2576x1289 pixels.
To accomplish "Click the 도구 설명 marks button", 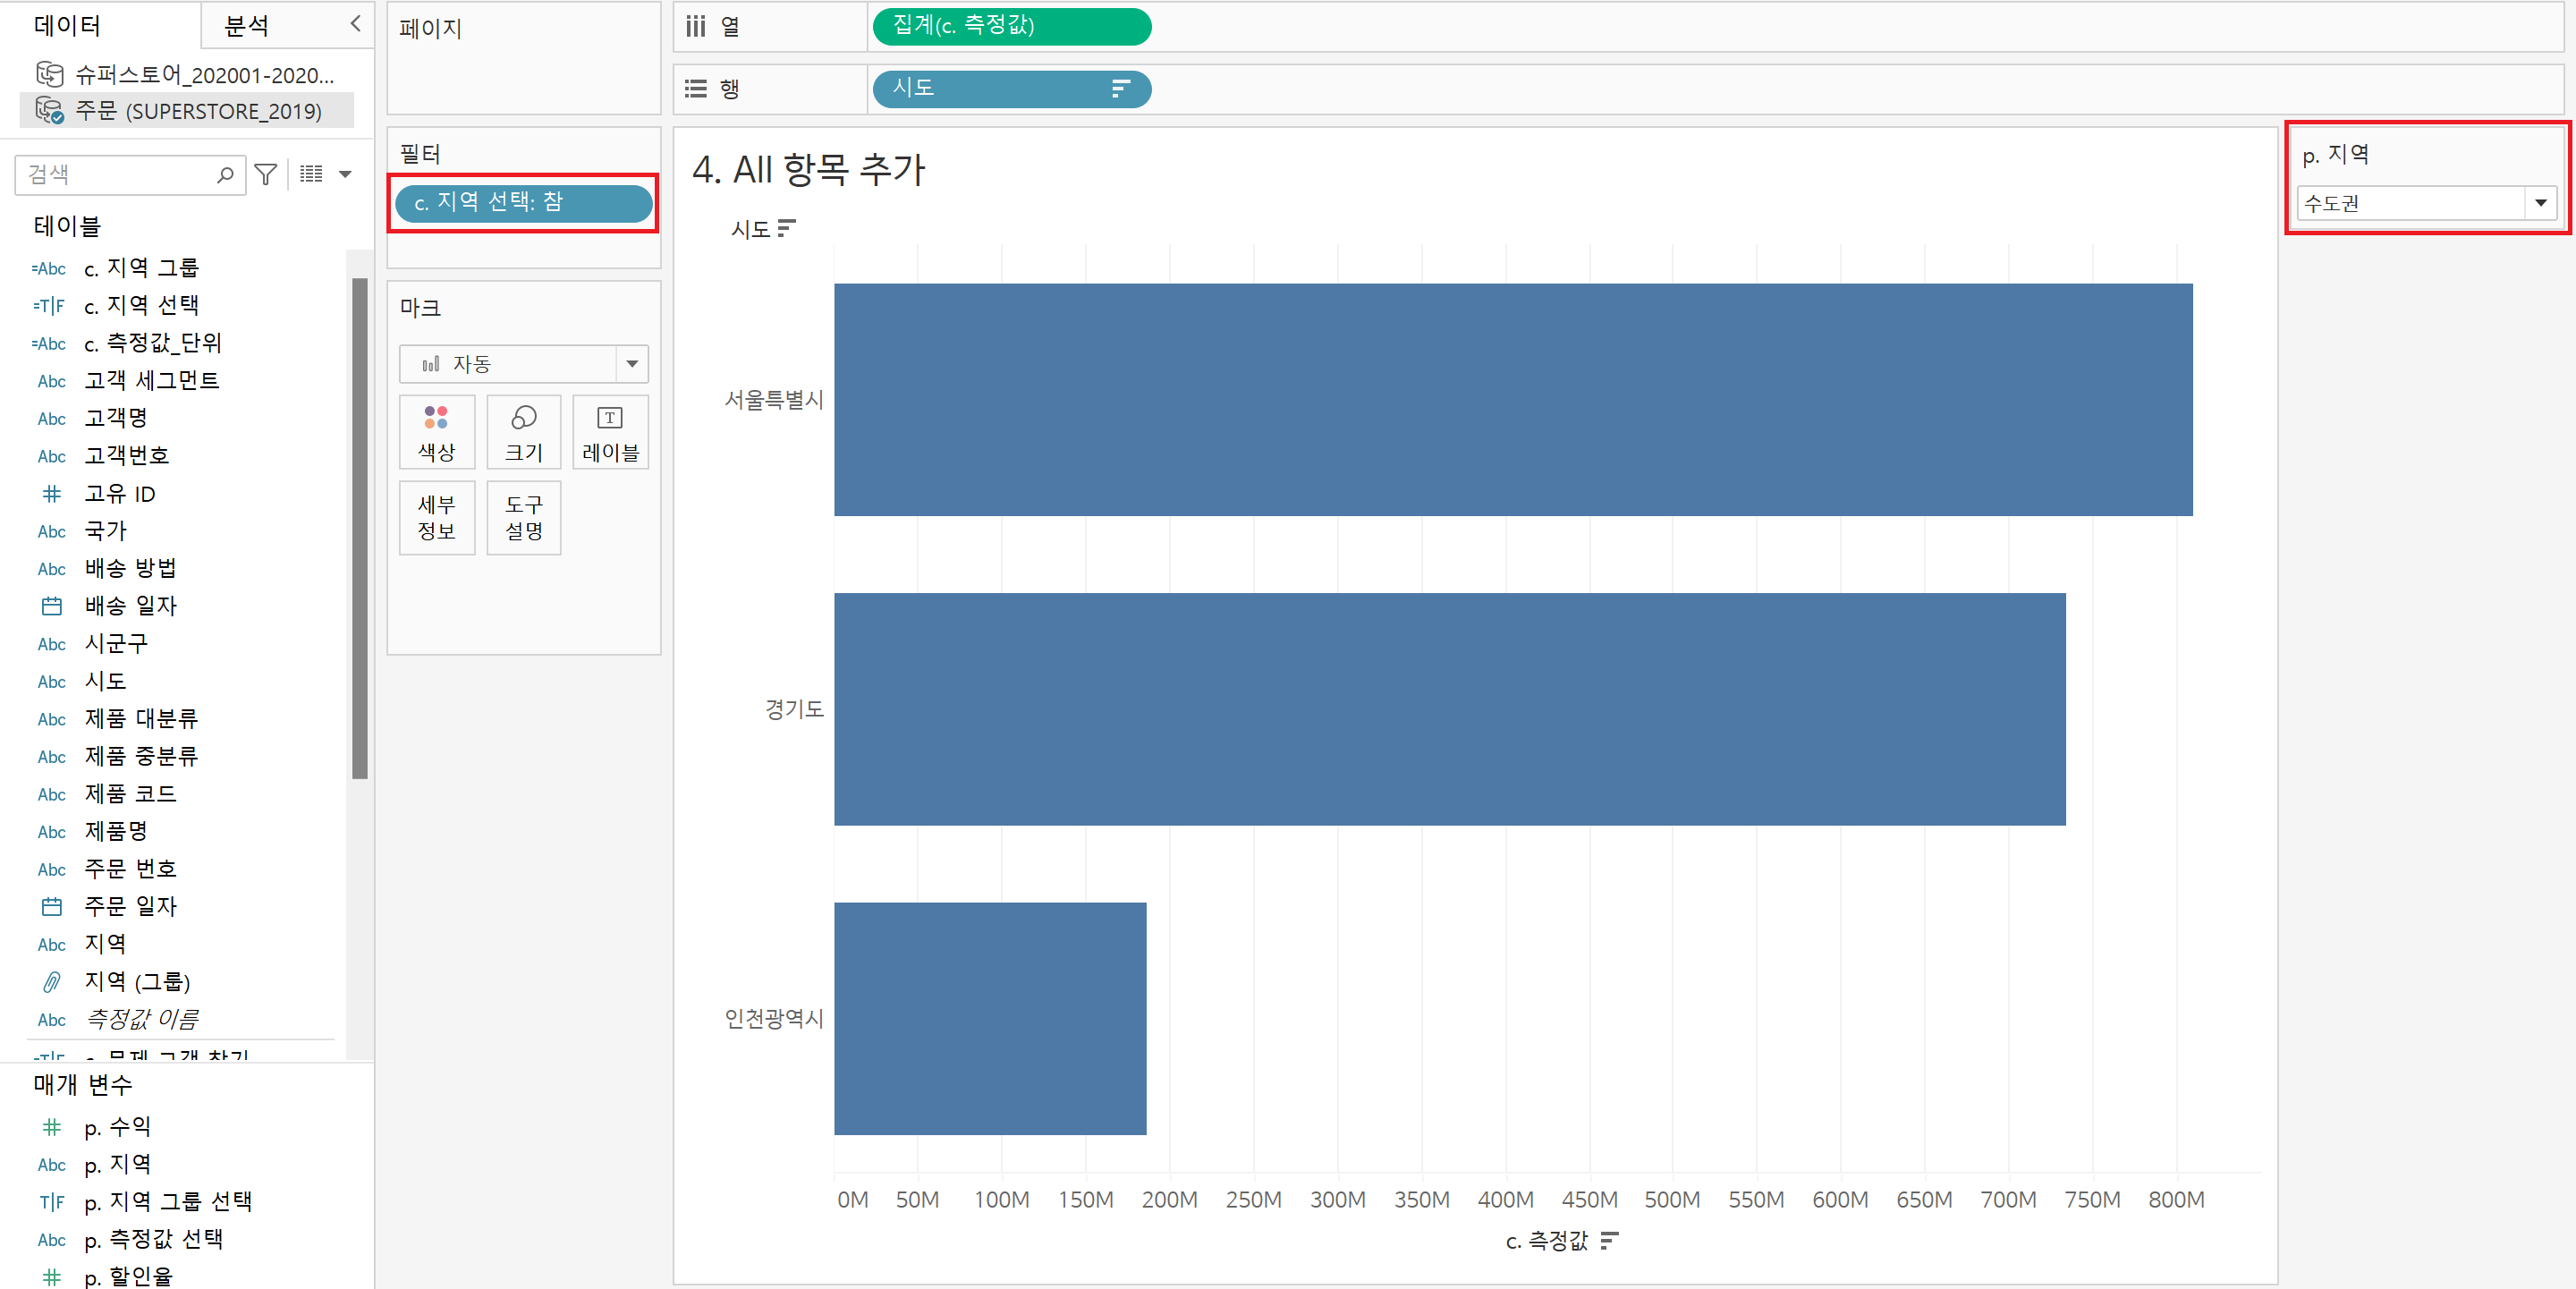I will [x=523, y=517].
